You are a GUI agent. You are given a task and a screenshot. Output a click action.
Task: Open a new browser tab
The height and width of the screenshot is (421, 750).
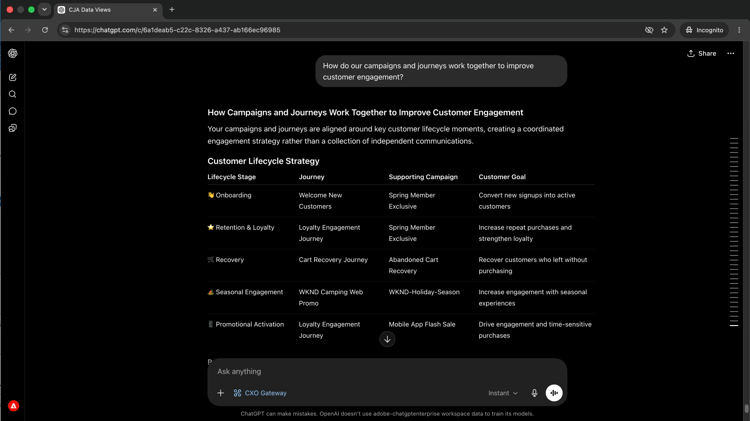coord(172,10)
